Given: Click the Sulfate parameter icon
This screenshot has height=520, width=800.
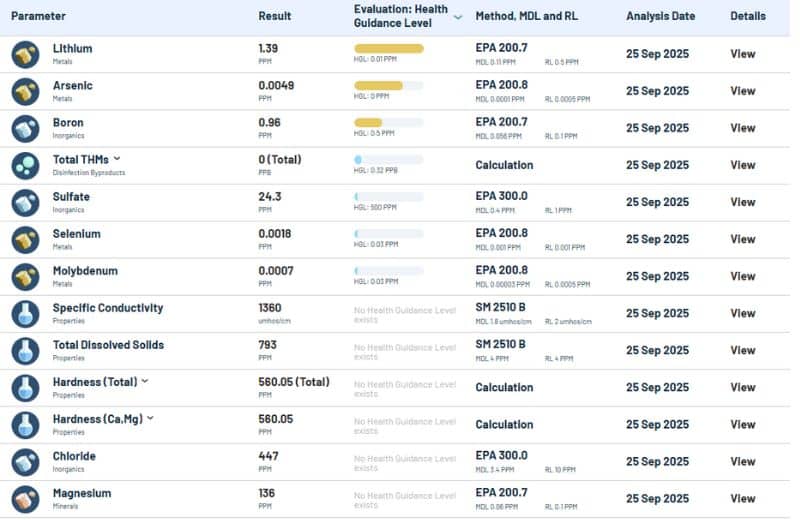Looking at the screenshot, I should (25, 202).
